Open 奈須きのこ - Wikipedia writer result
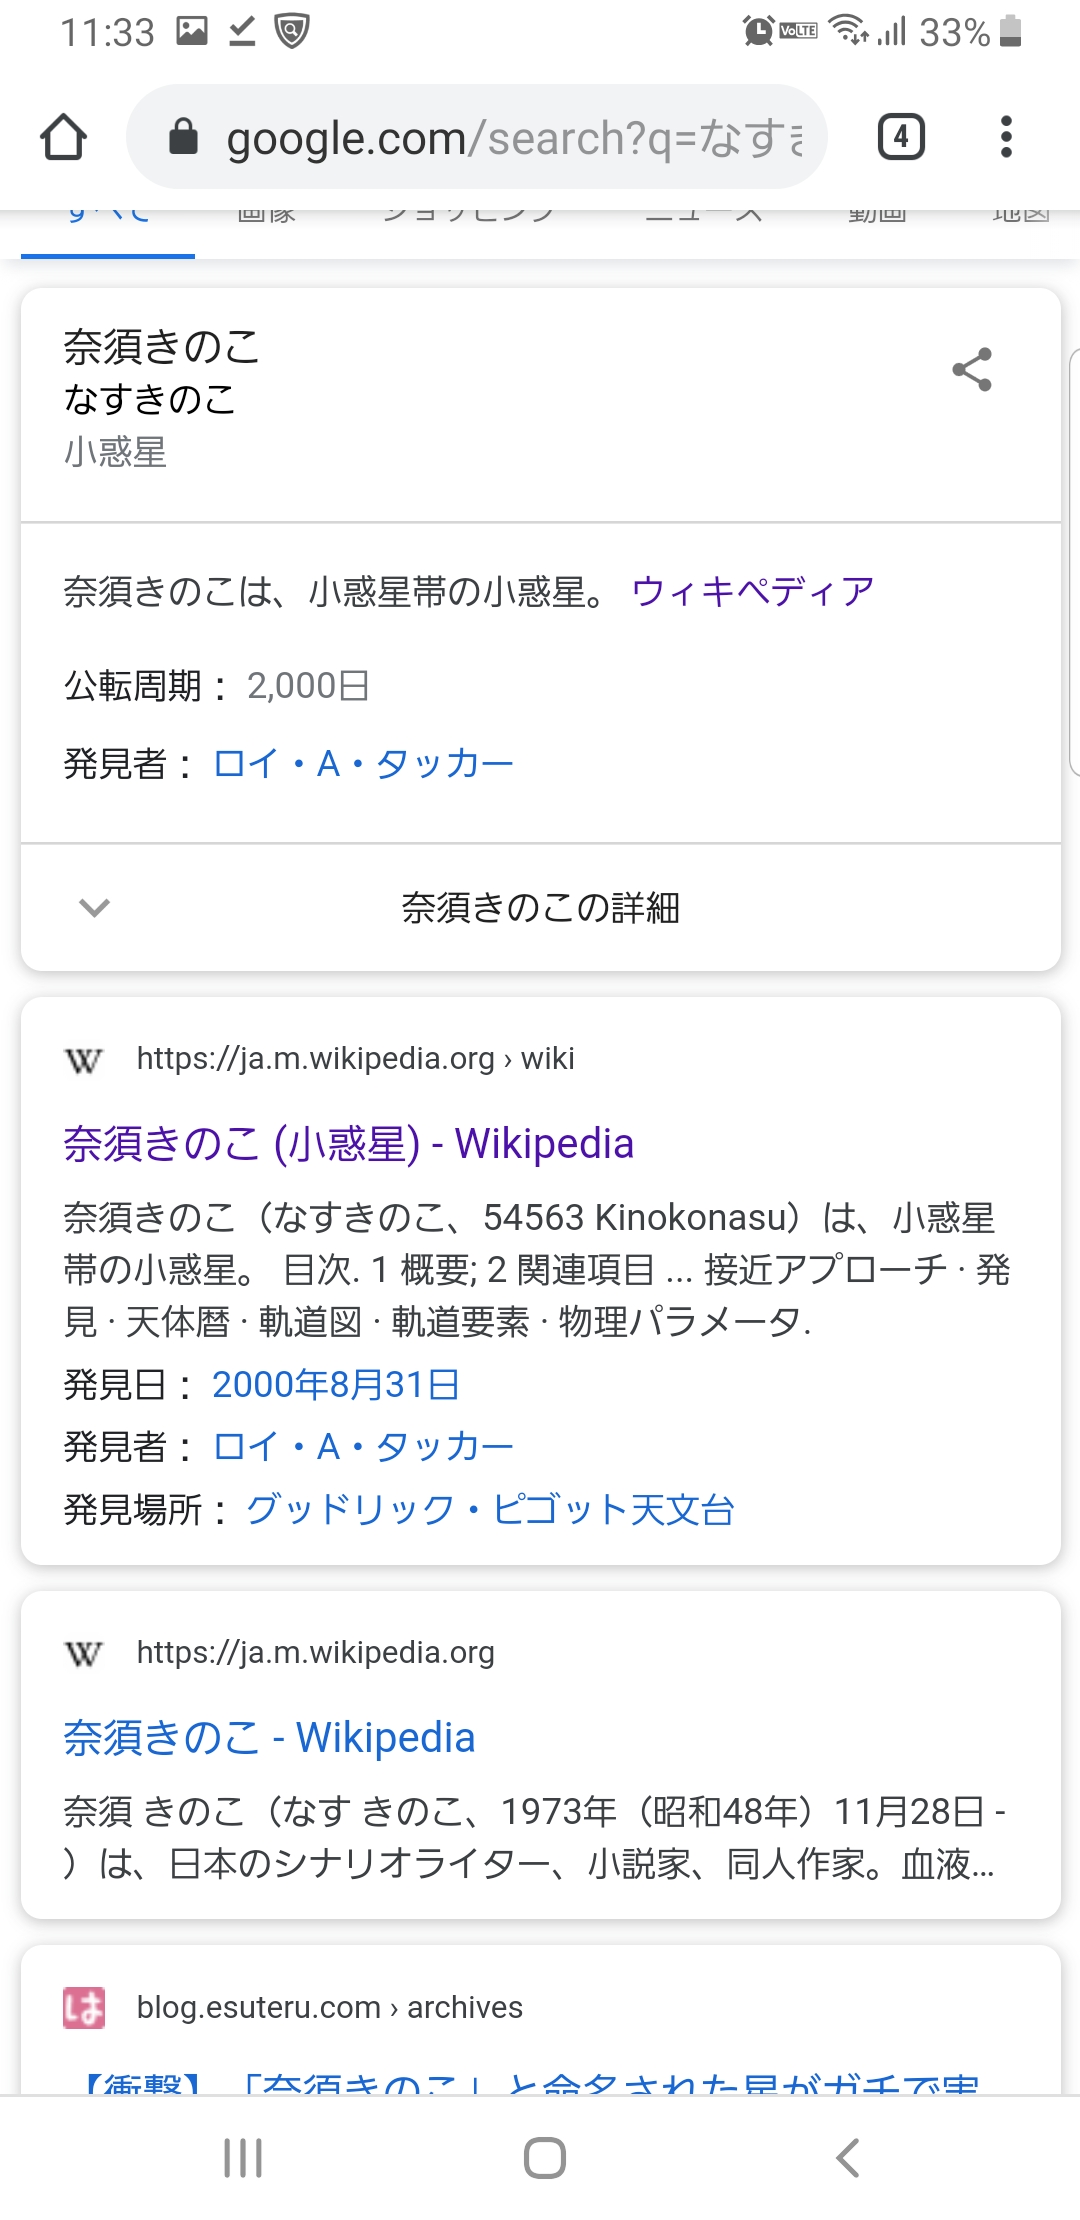This screenshot has width=1080, height=2220. point(269,1738)
